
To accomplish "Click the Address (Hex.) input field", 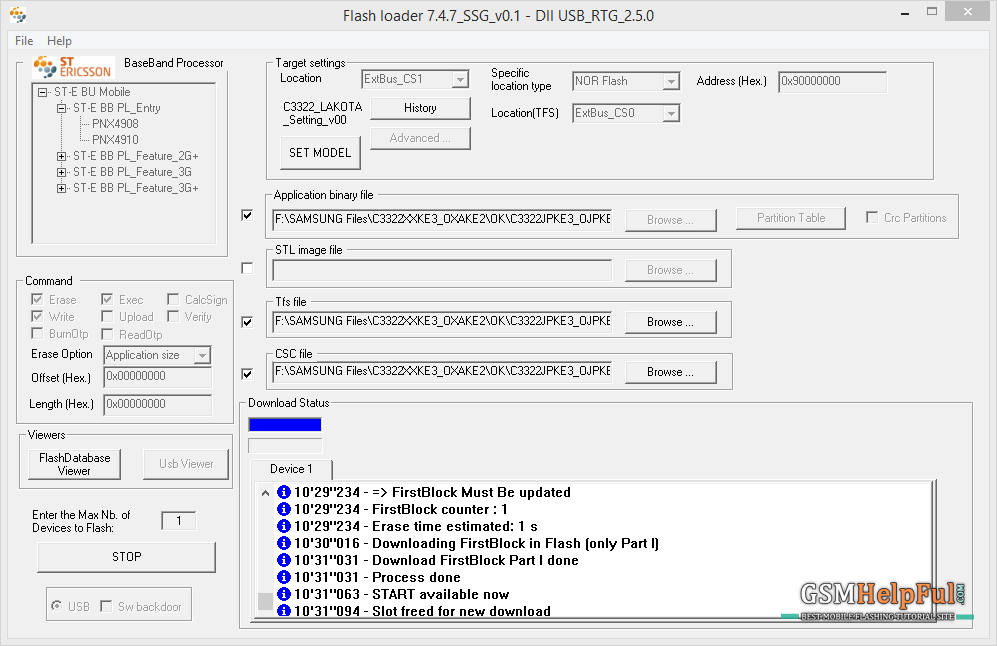I will (x=832, y=81).
